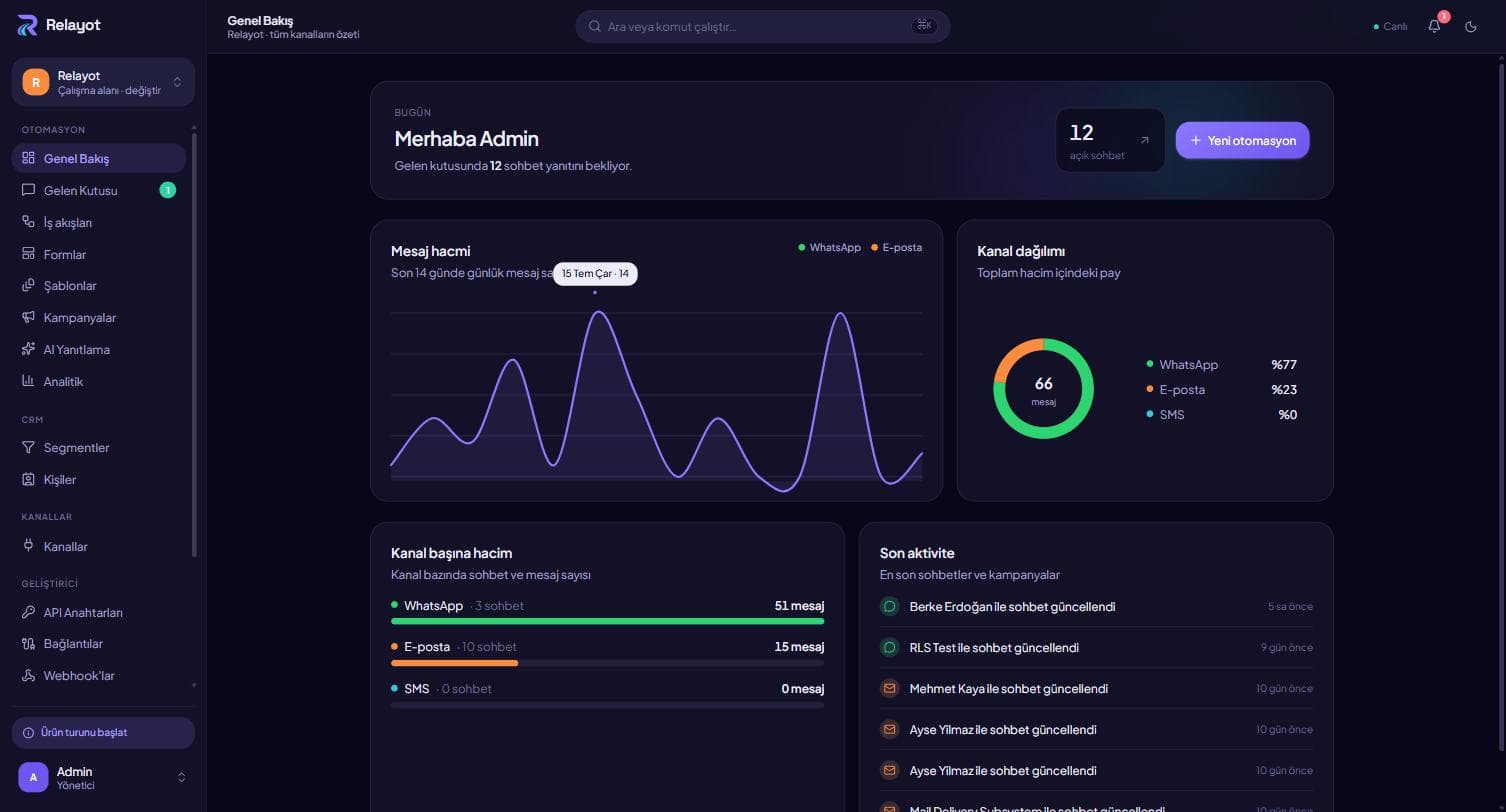Click the sidebar scrollbar

click(x=194, y=345)
